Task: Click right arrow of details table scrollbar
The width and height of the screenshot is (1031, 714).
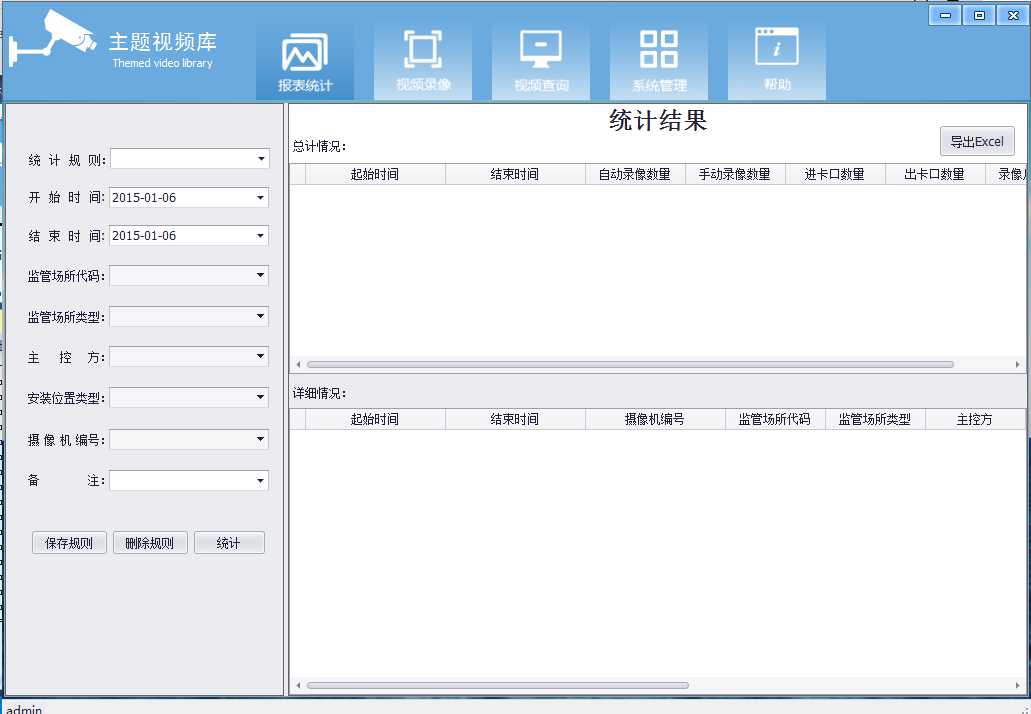Action: click(1018, 685)
